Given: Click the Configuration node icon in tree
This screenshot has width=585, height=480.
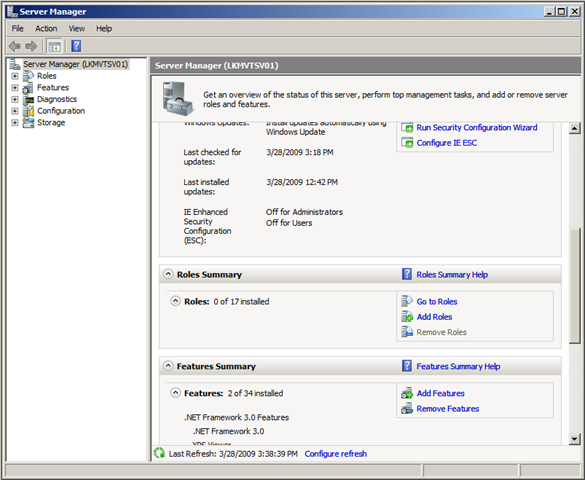Looking at the screenshot, I should 28,111.
